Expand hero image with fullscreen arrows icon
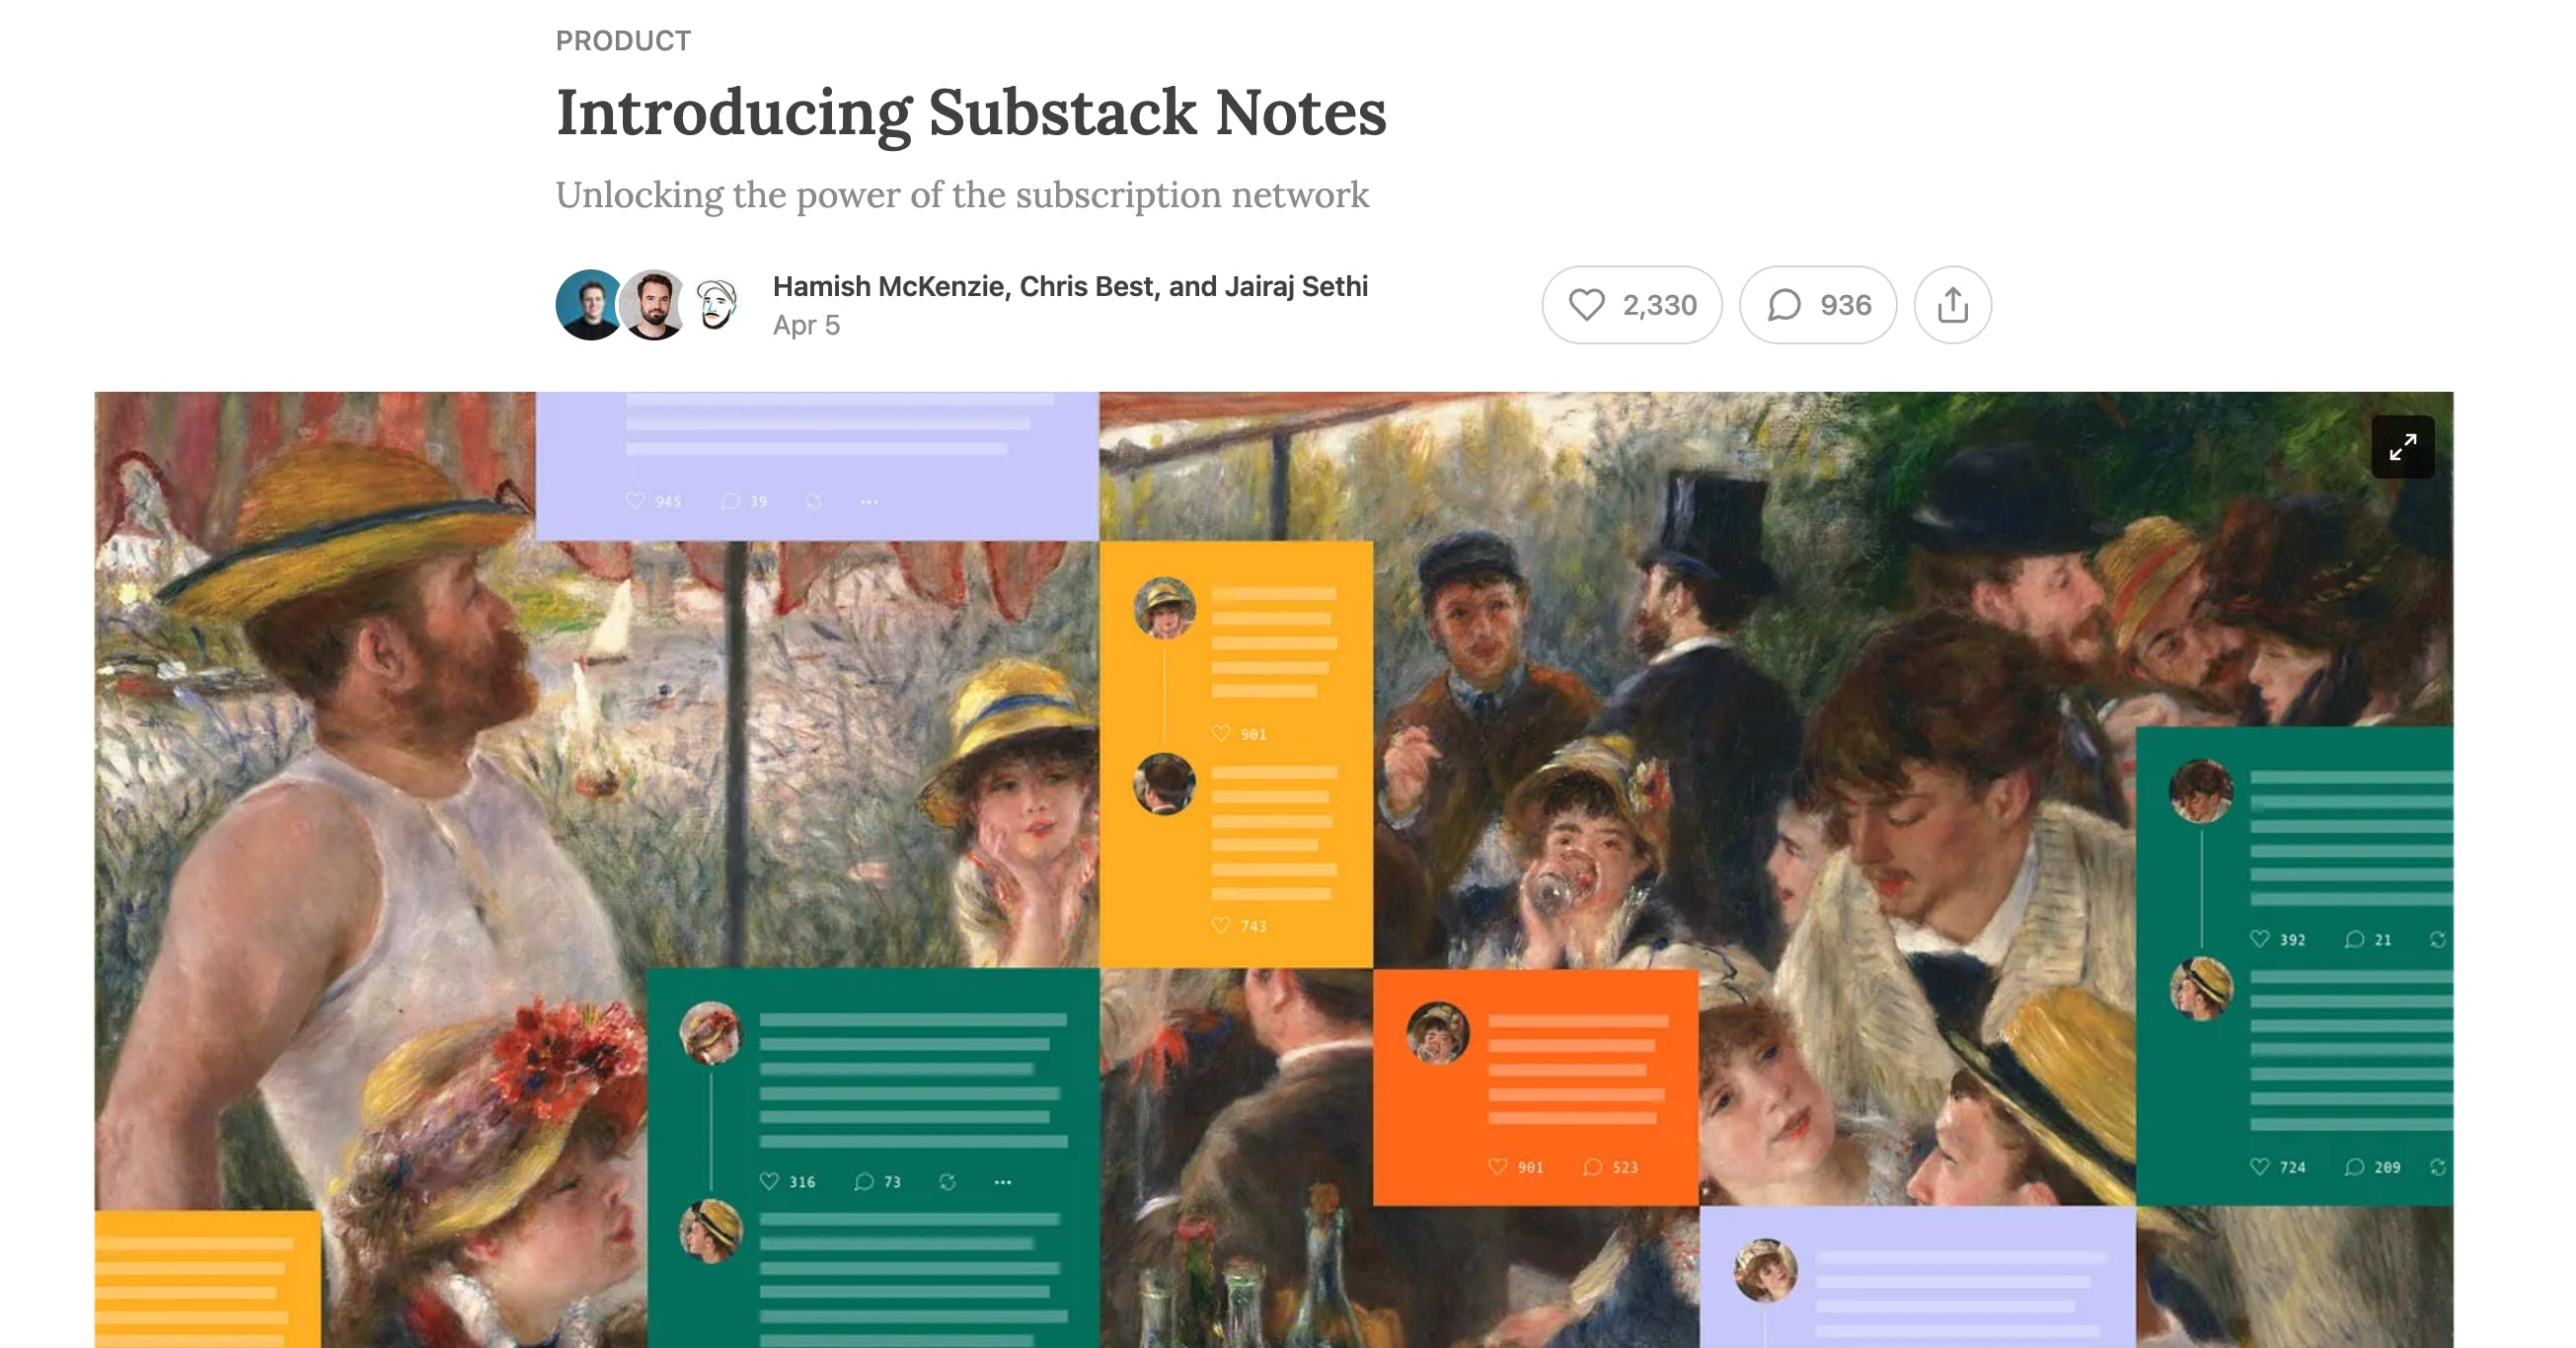 point(2403,447)
